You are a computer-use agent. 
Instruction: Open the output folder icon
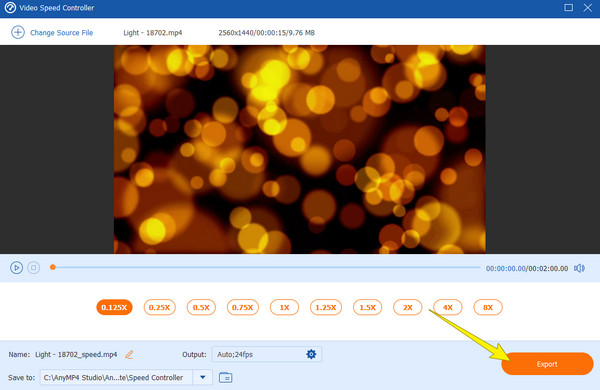(x=225, y=377)
